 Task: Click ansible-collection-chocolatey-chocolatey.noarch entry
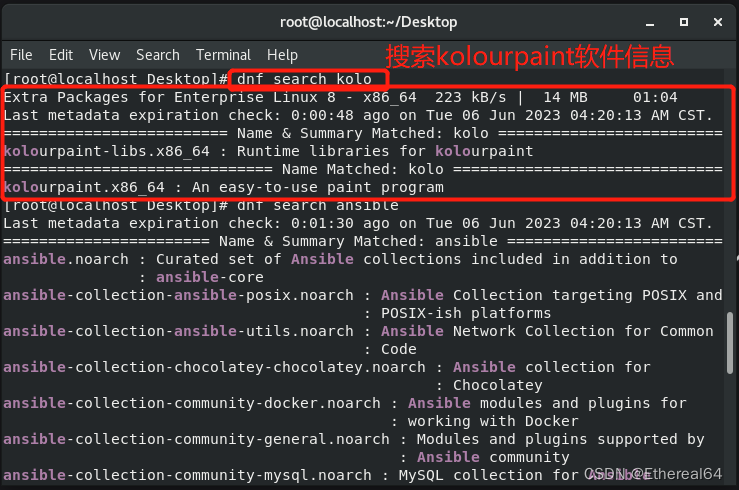pyautogui.click(x=327, y=367)
